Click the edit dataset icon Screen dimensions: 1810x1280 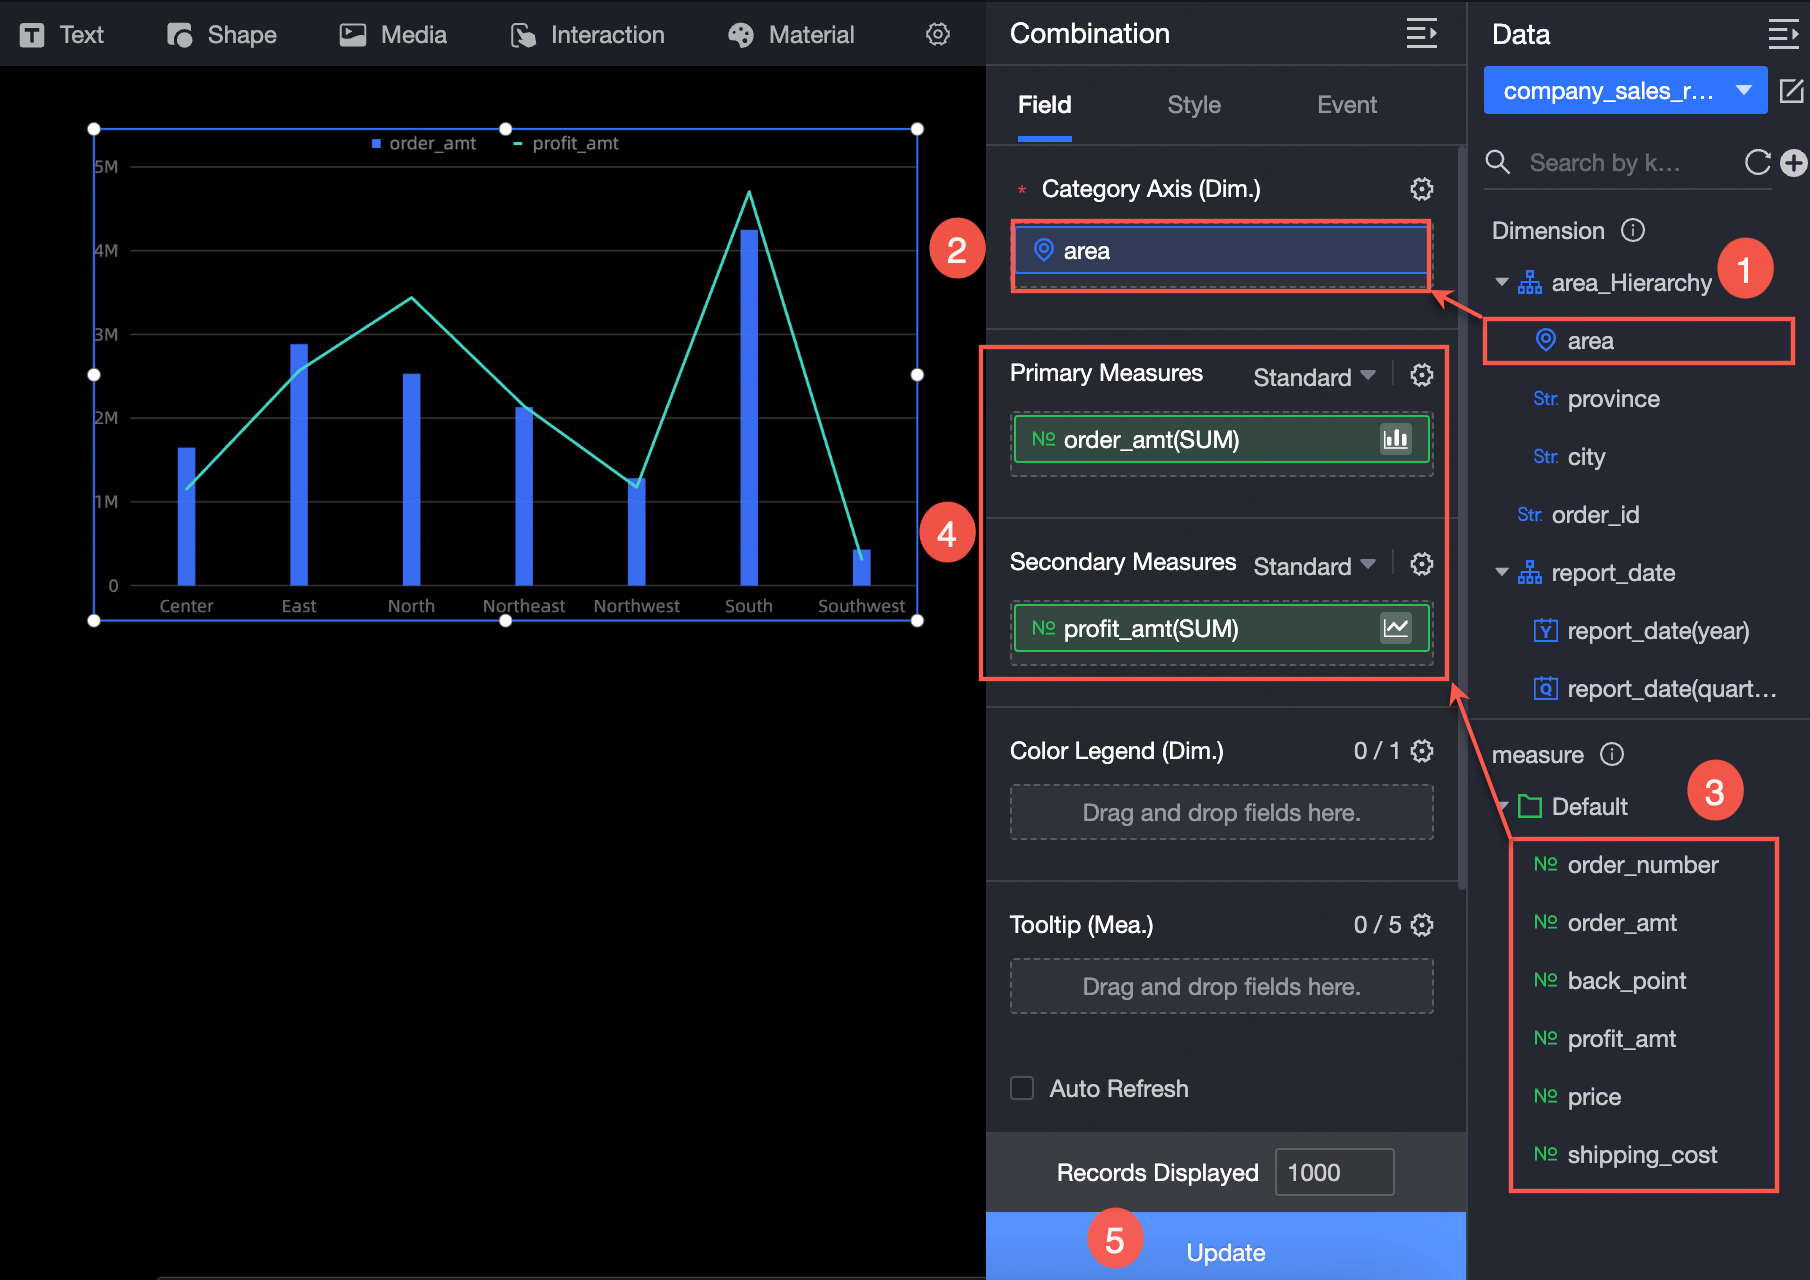[1792, 91]
